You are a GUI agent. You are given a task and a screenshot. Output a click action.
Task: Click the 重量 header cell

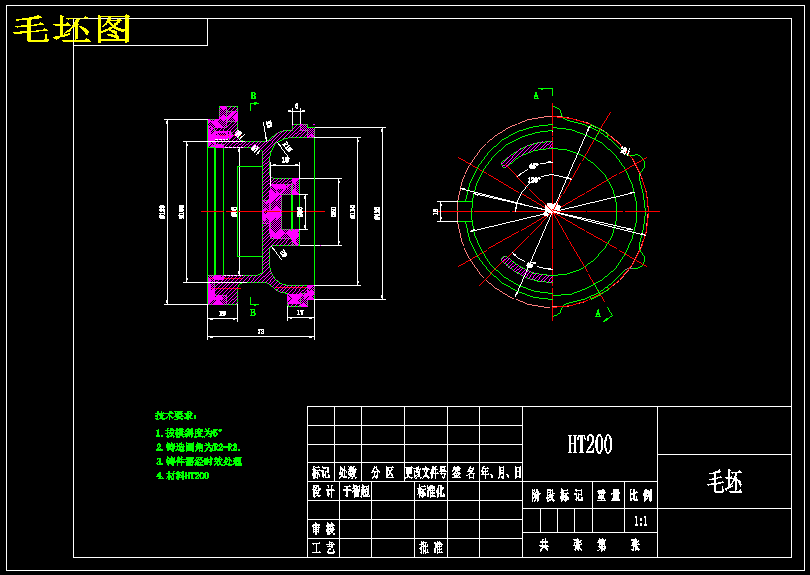click(609, 495)
